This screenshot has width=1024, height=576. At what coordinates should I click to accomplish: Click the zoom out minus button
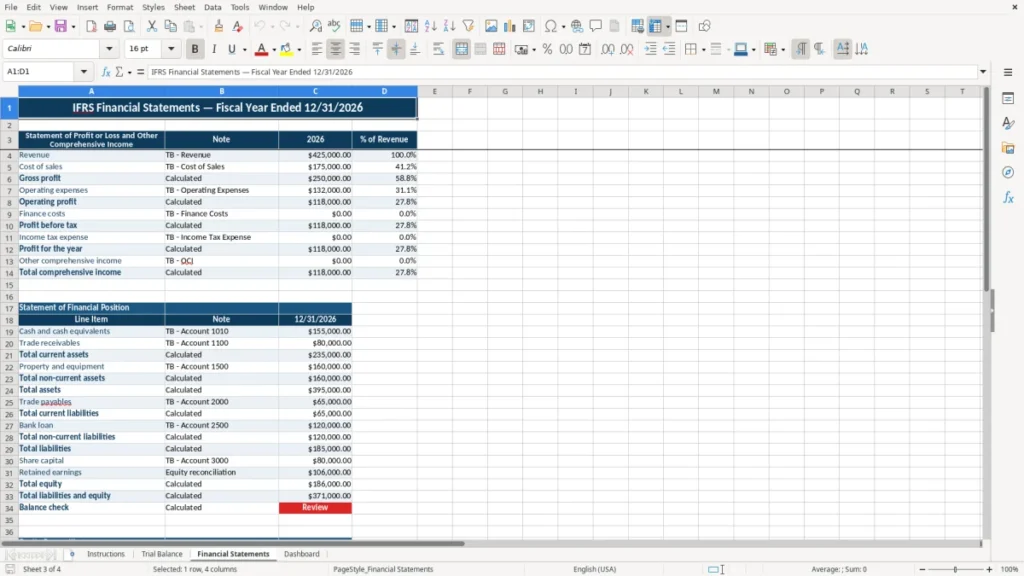click(922, 569)
